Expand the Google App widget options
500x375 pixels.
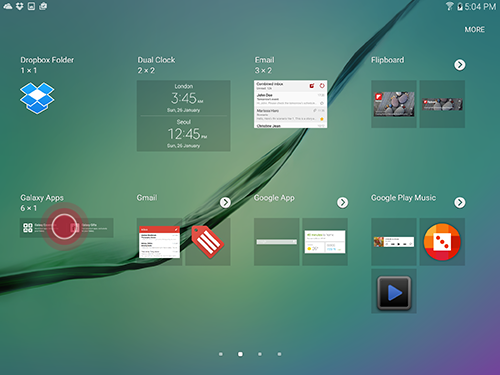pos(342,202)
